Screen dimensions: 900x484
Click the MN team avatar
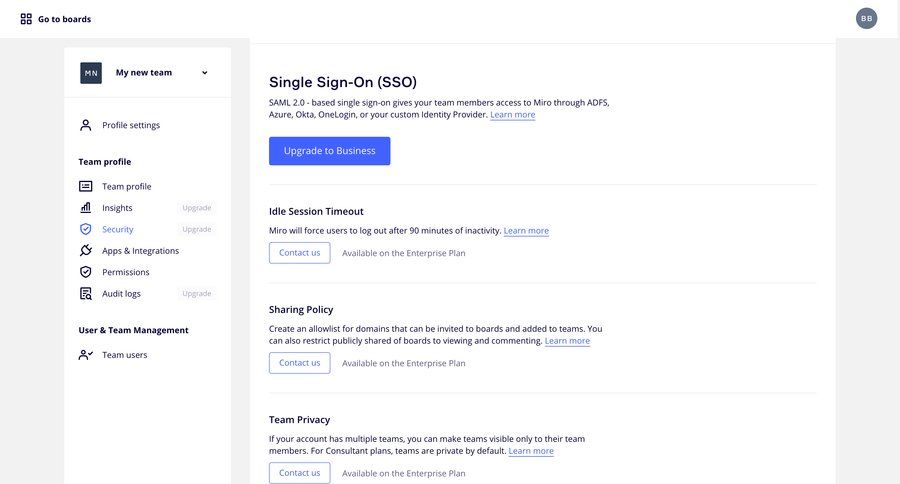click(x=91, y=73)
